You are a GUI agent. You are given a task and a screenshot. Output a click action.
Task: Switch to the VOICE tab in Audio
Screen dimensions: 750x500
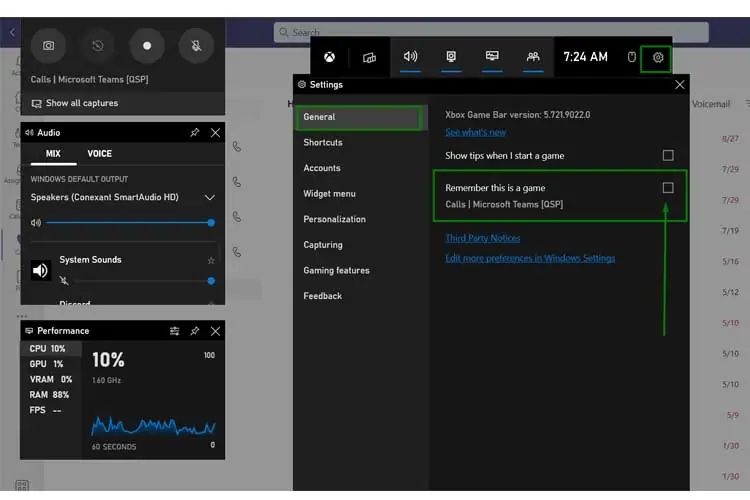click(x=100, y=154)
